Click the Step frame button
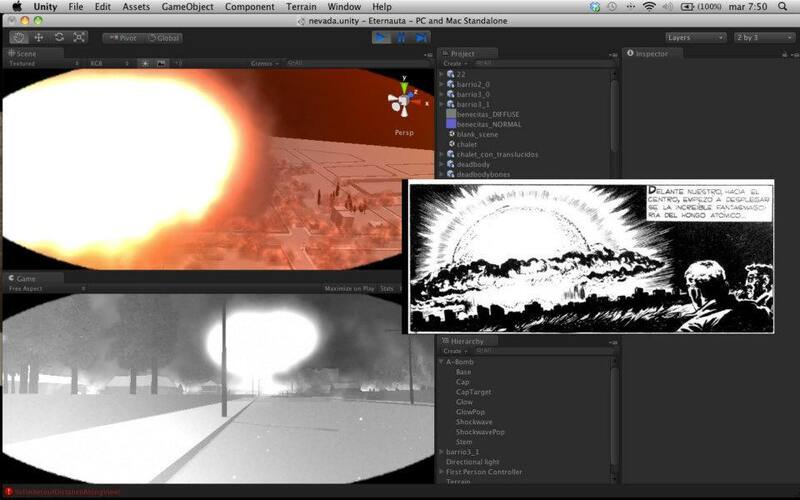800x500 pixels. 421,37
